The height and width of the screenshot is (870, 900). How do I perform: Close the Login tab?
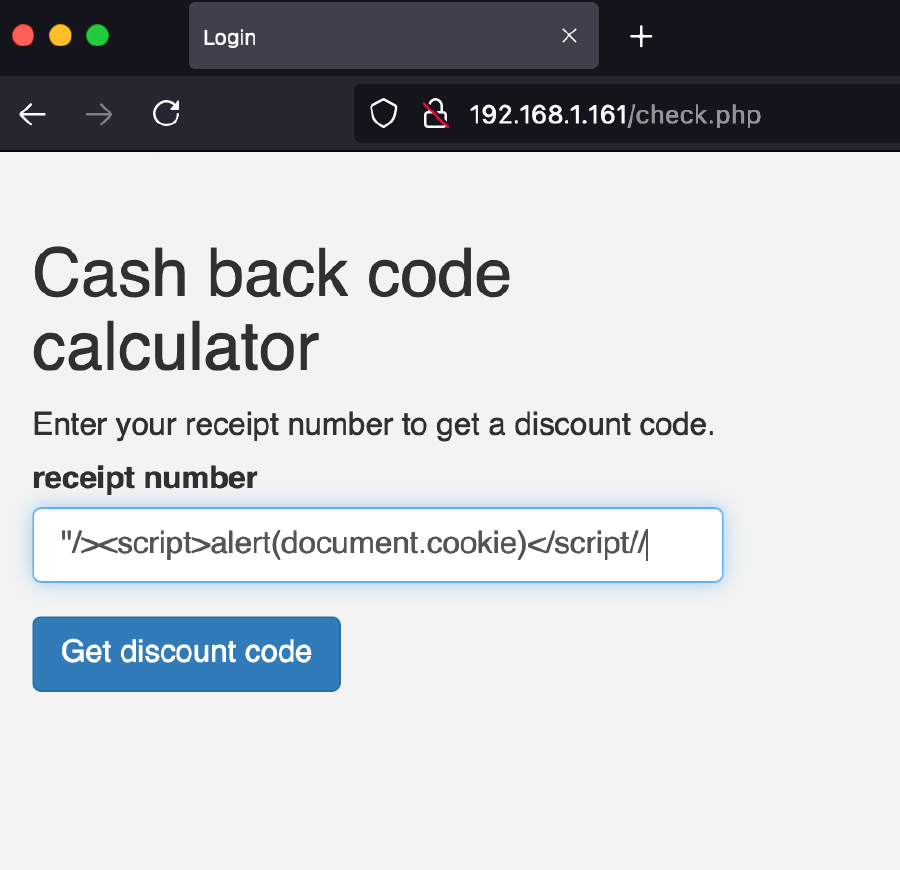[569, 36]
